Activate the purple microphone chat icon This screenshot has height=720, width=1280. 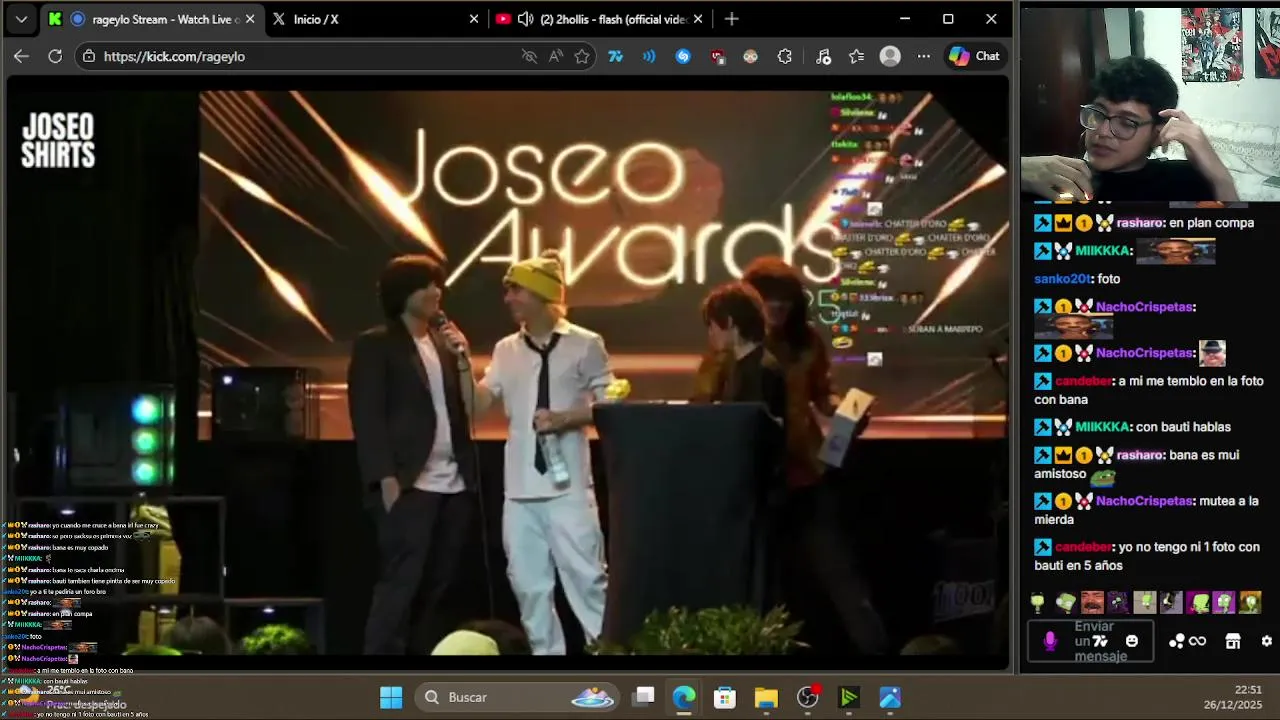coord(1050,641)
